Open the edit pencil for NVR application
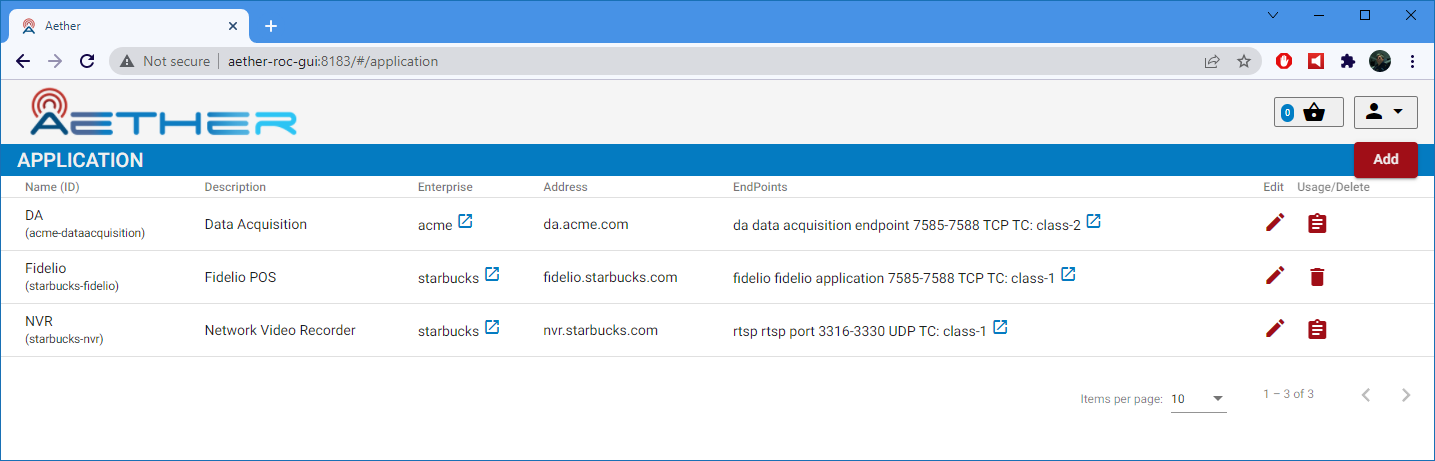The width and height of the screenshot is (1435, 461). click(1274, 329)
